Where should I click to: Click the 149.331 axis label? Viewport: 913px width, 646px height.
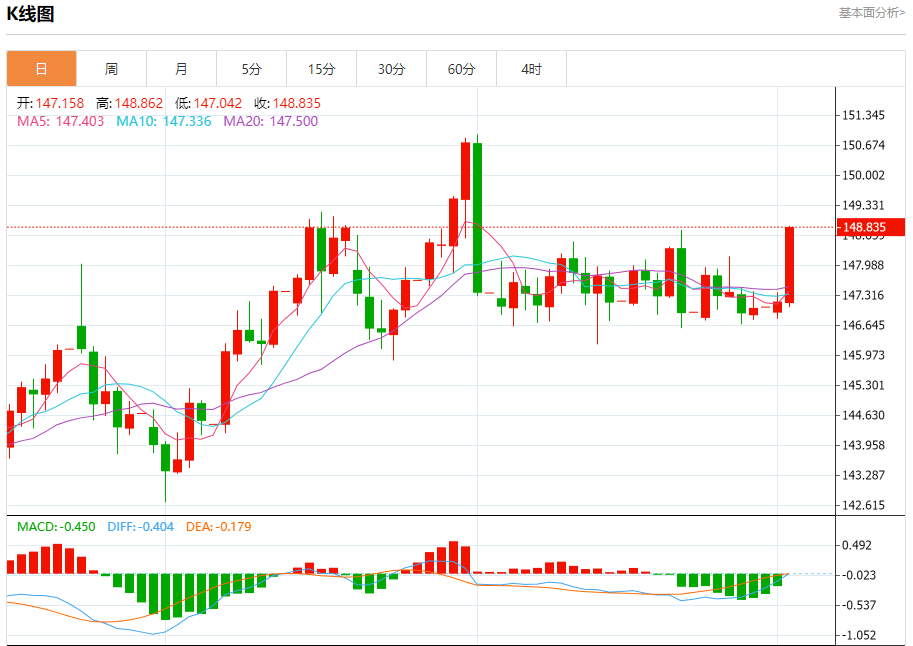point(864,205)
